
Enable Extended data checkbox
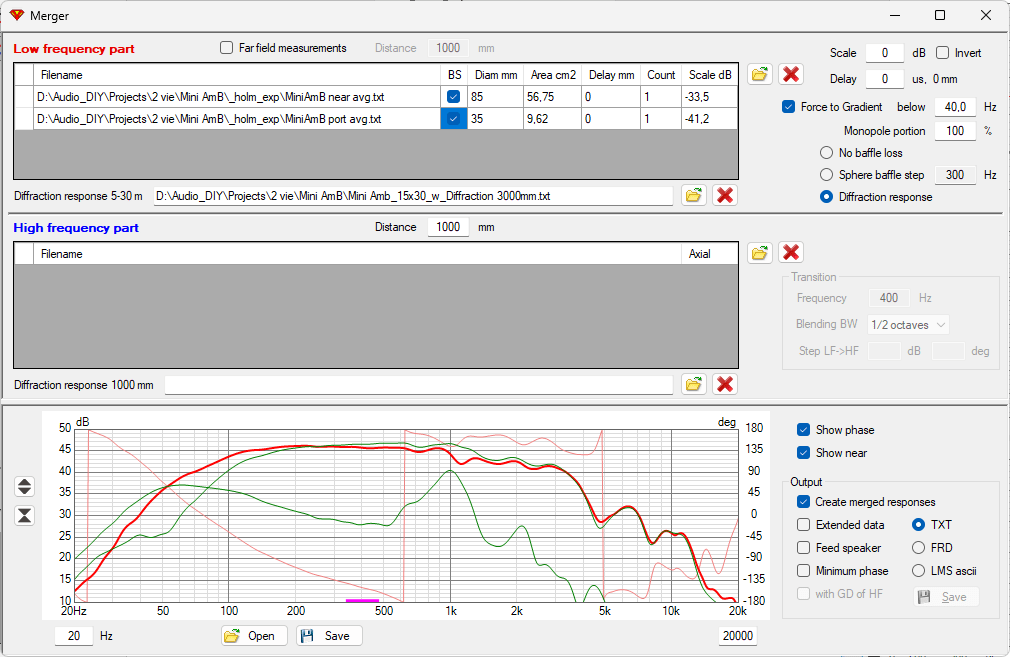point(803,525)
